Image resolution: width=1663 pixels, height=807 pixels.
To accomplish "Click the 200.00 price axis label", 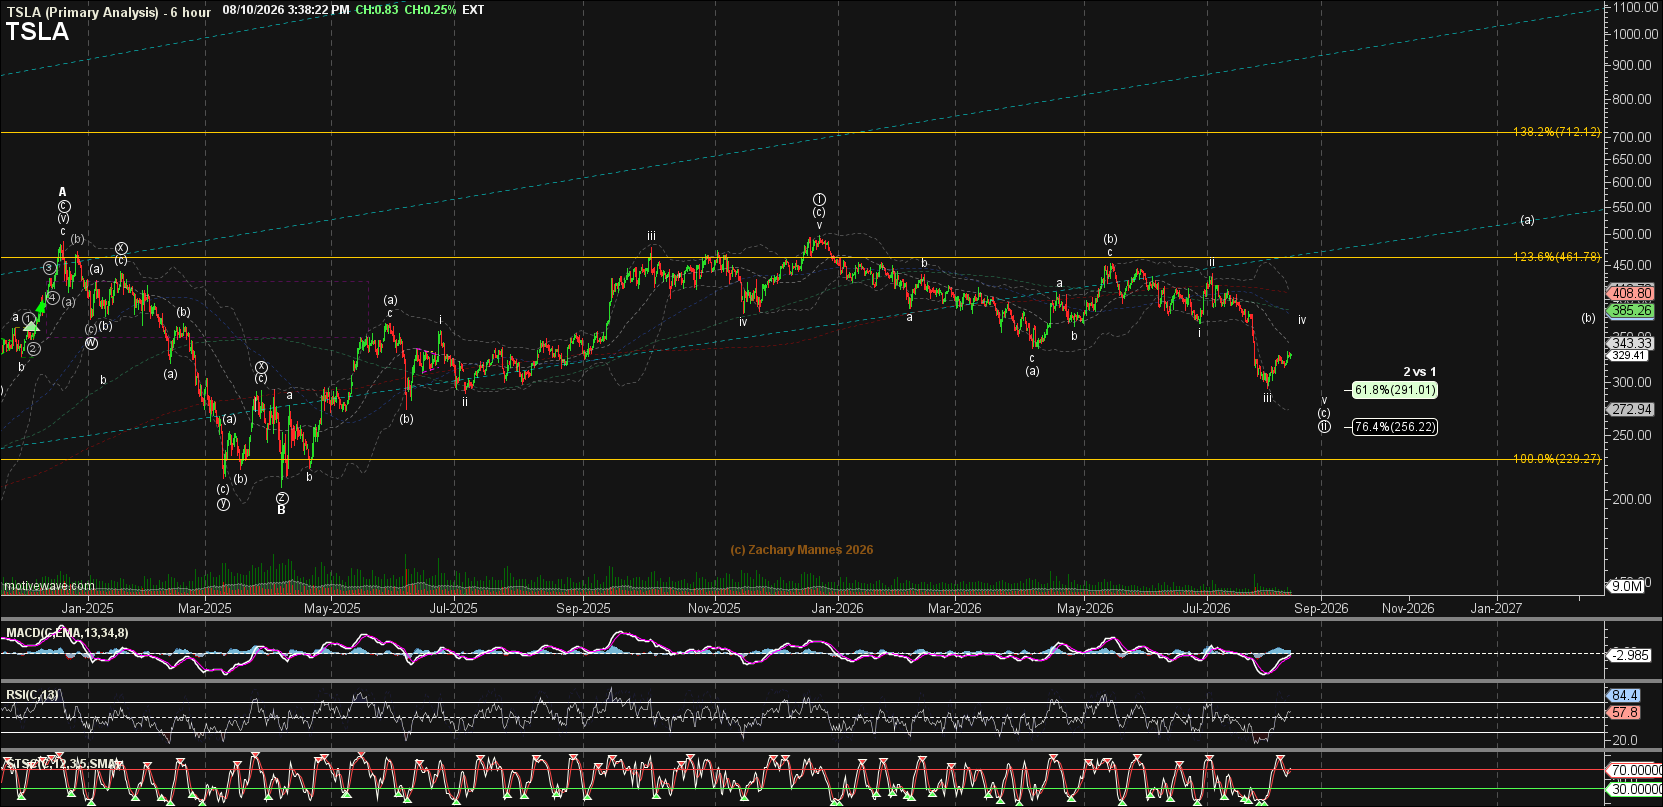I will click(x=1631, y=499).
